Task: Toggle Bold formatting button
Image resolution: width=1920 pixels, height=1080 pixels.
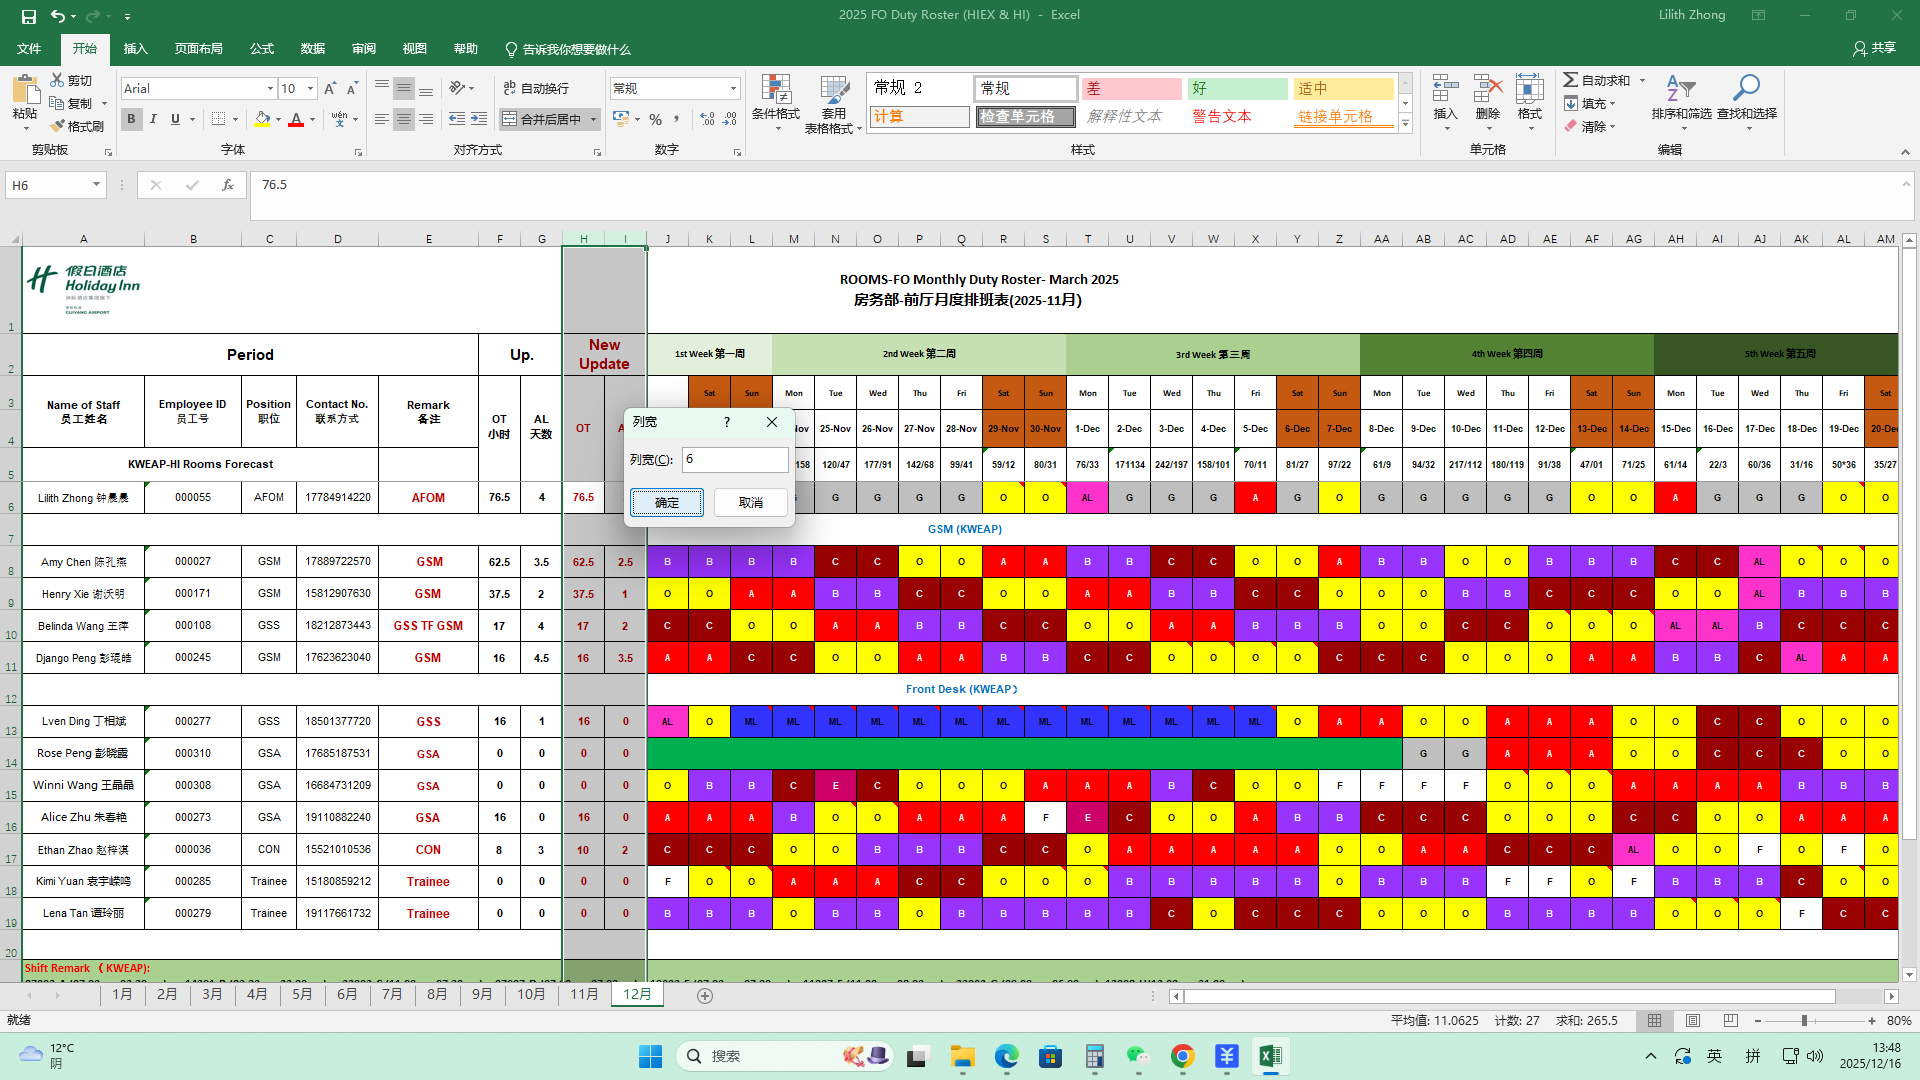Action: click(131, 119)
